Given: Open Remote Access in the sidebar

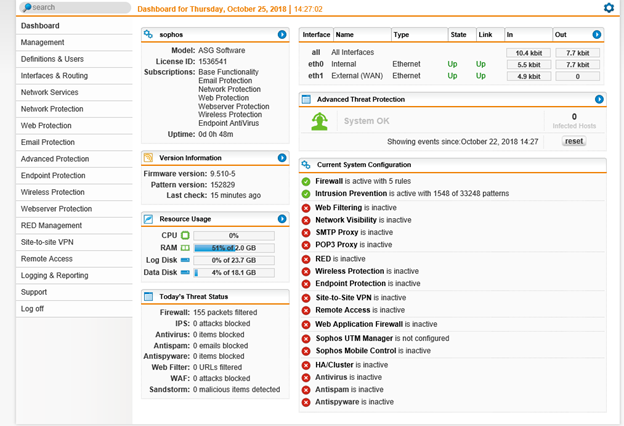Looking at the screenshot, I should click(74, 259).
